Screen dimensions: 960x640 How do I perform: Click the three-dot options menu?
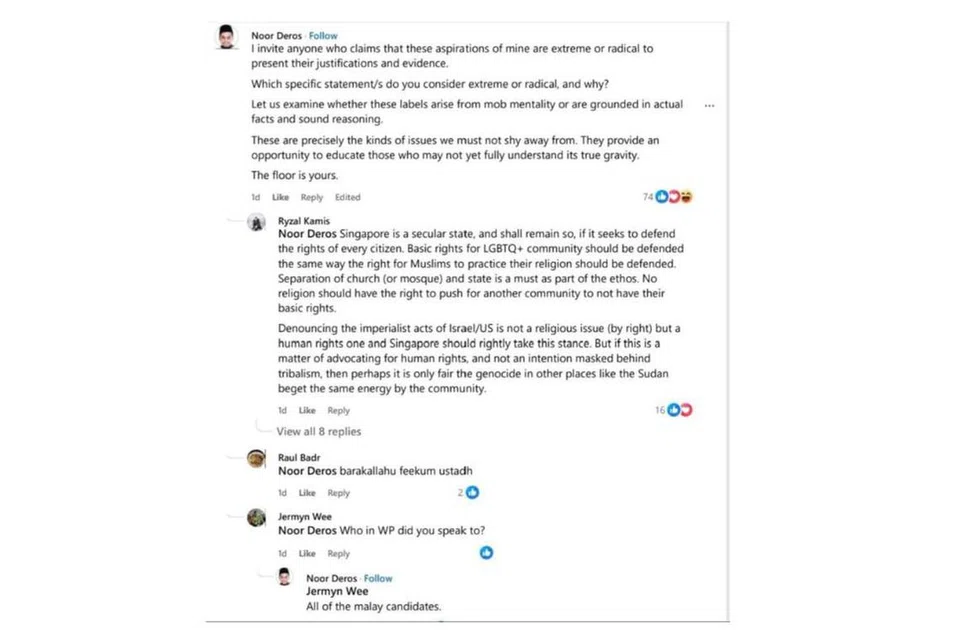click(x=710, y=104)
